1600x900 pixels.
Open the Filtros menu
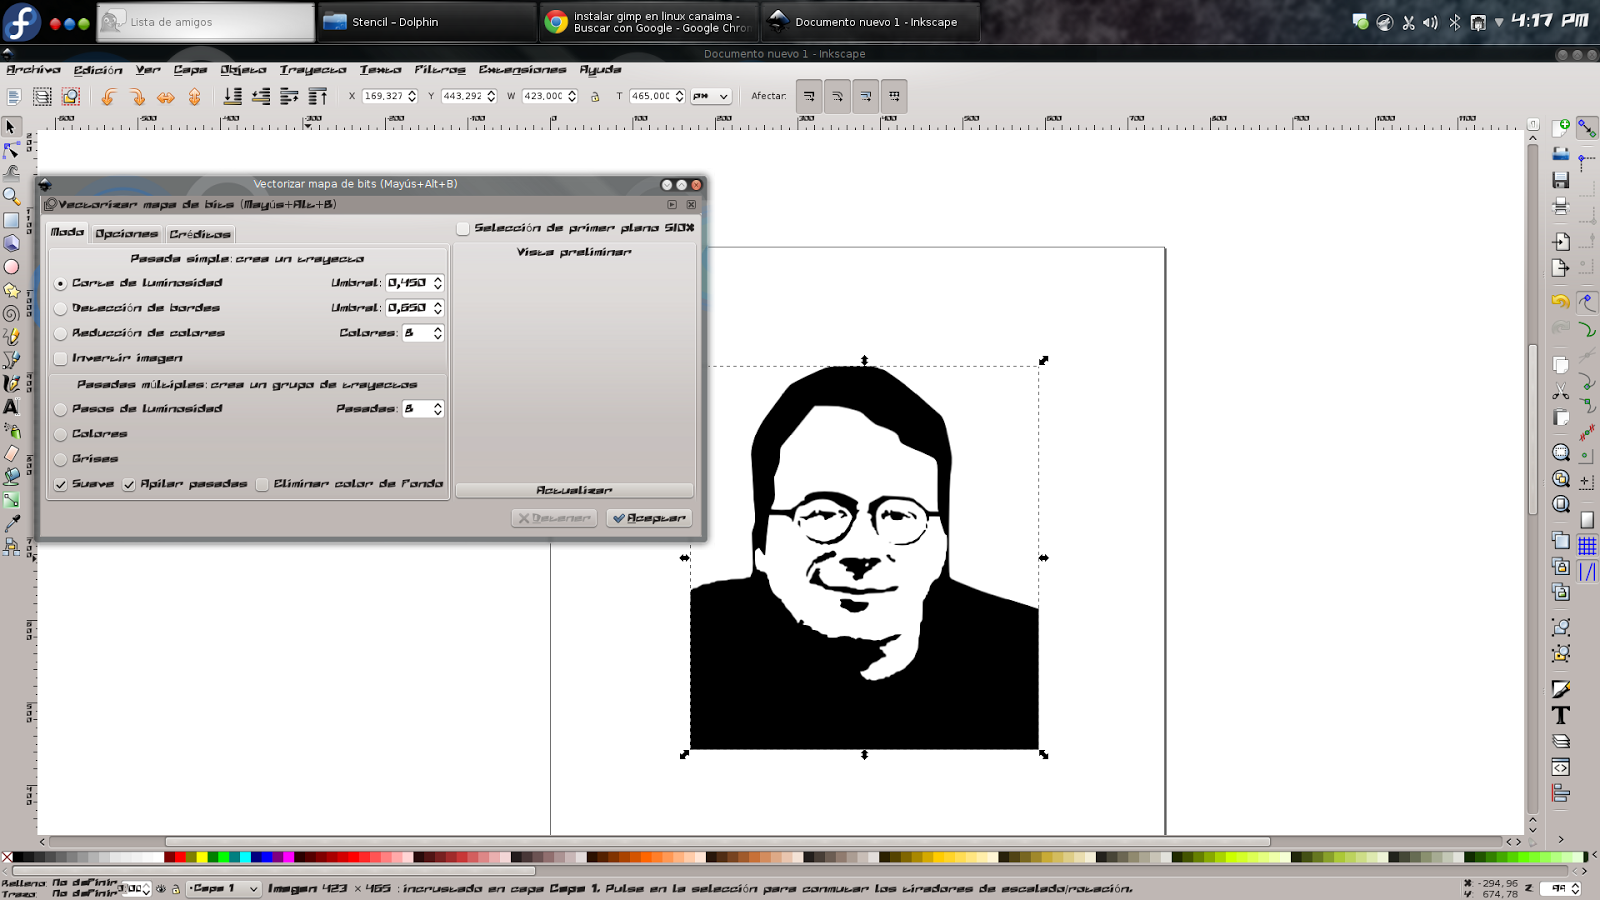point(440,70)
